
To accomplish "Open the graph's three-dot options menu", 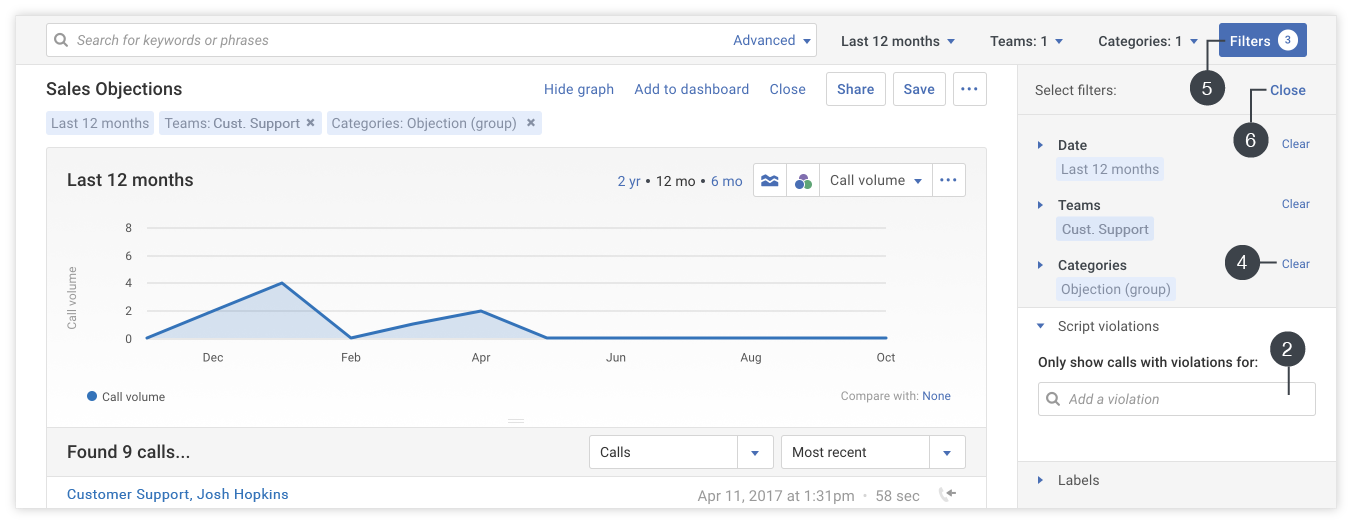I will click(x=949, y=181).
